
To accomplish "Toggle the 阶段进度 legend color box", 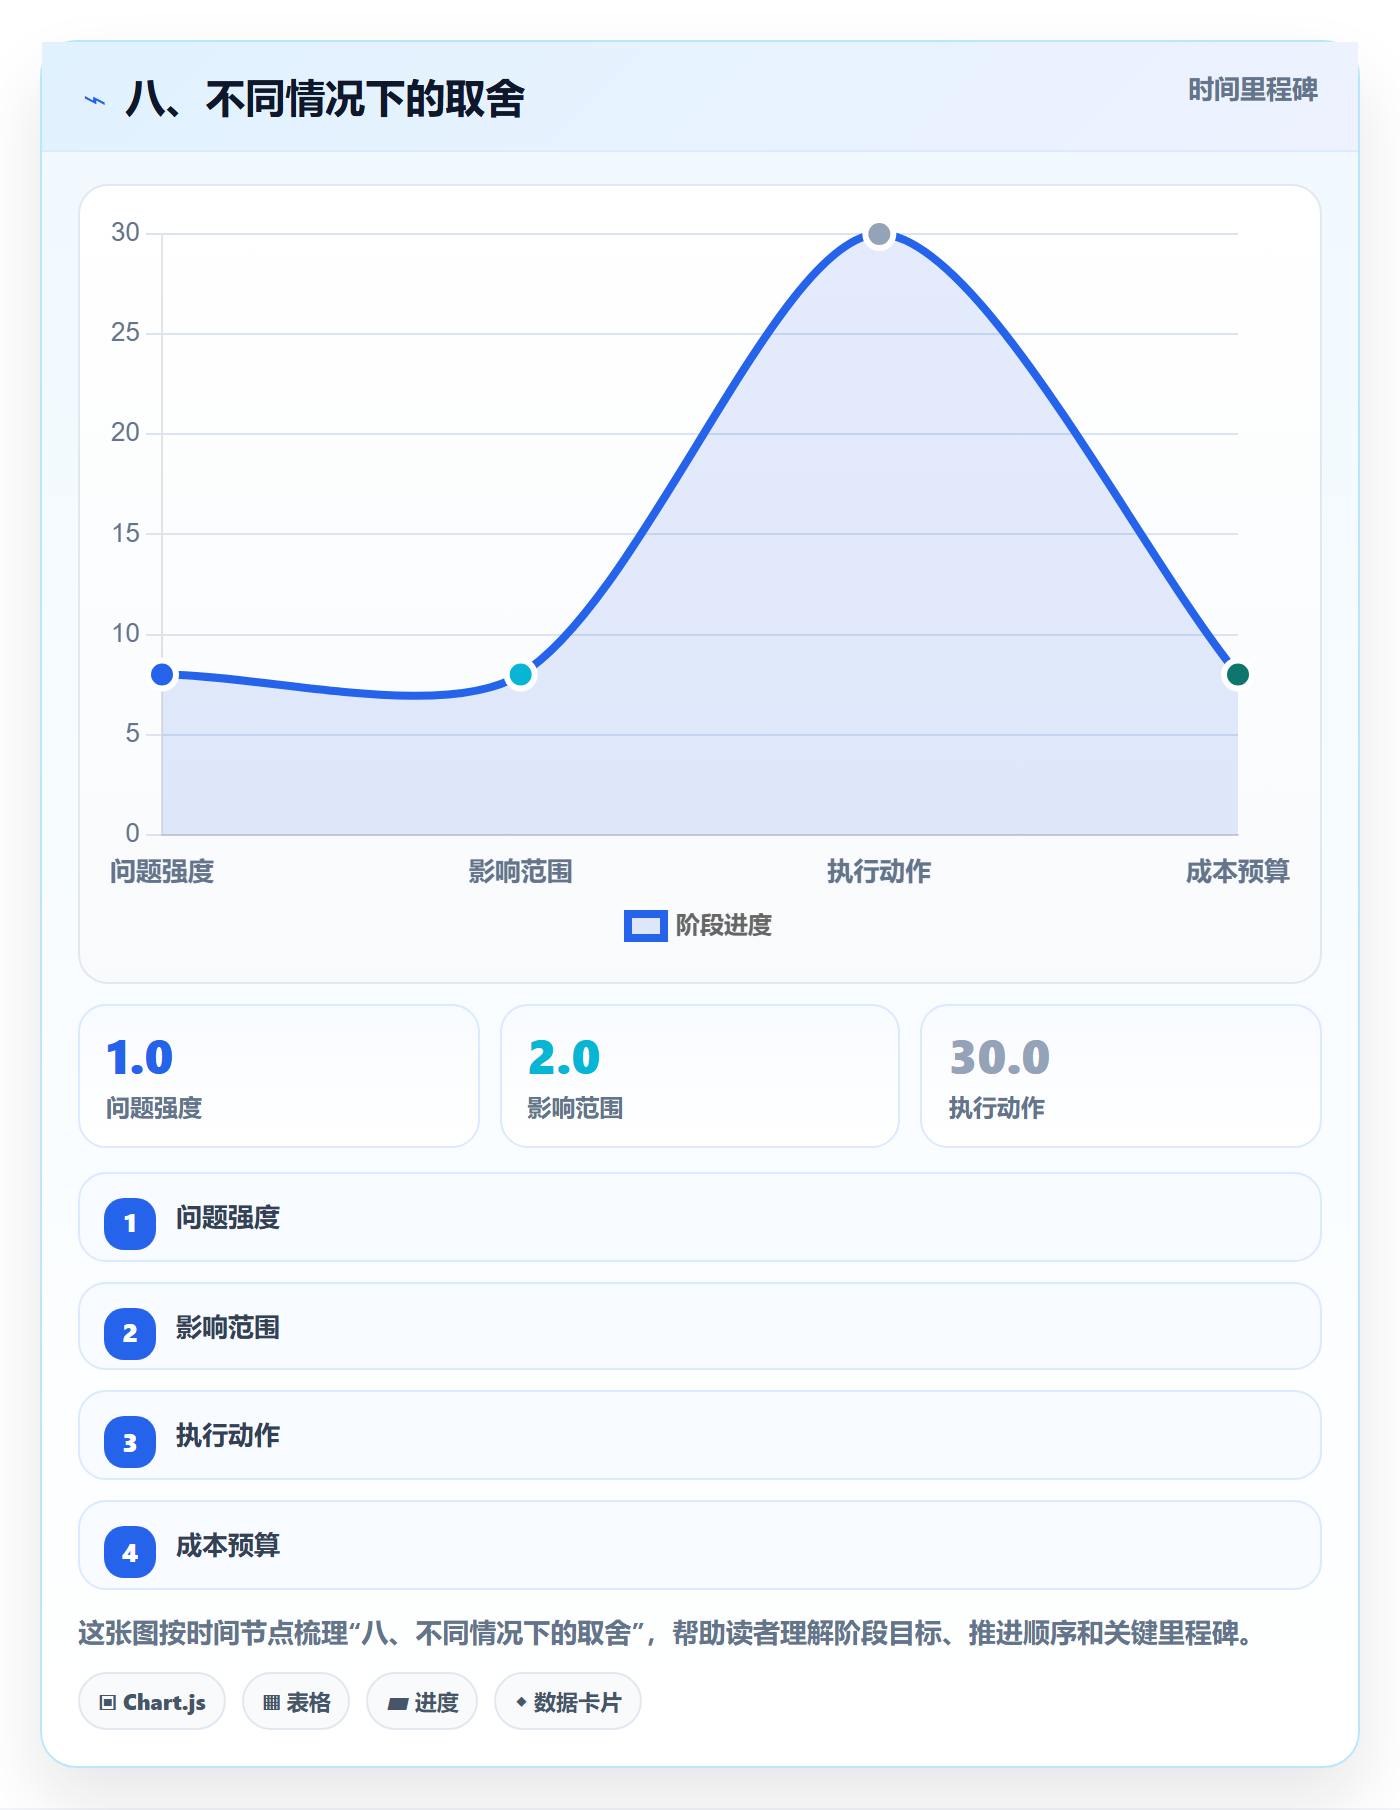I will tap(646, 926).
